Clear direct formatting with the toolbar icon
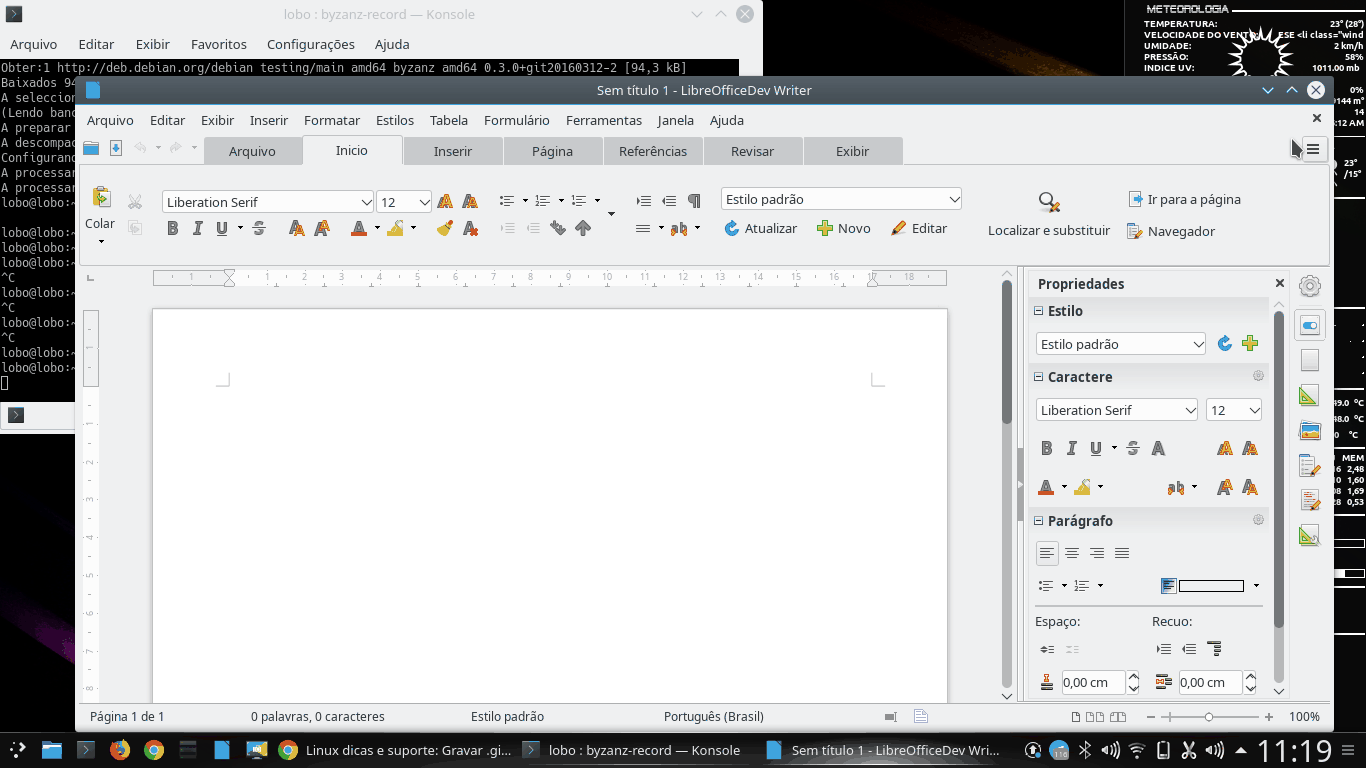Viewport: 1366px width, 768px height. tap(470, 228)
